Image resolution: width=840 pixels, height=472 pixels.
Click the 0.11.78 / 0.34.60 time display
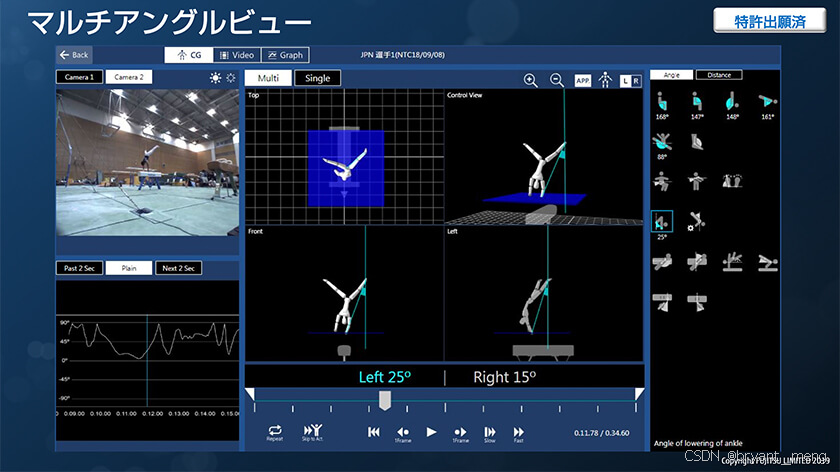click(x=602, y=433)
